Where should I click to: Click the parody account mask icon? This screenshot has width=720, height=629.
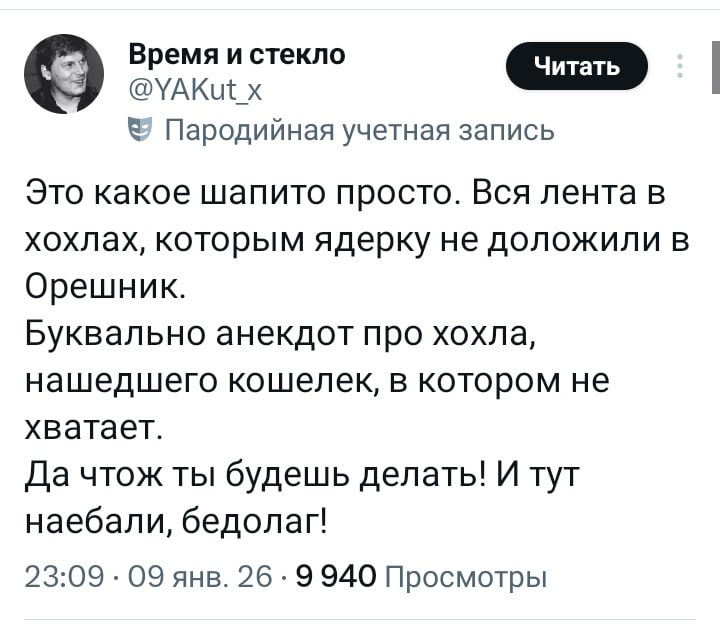pyautogui.click(x=142, y=130)
